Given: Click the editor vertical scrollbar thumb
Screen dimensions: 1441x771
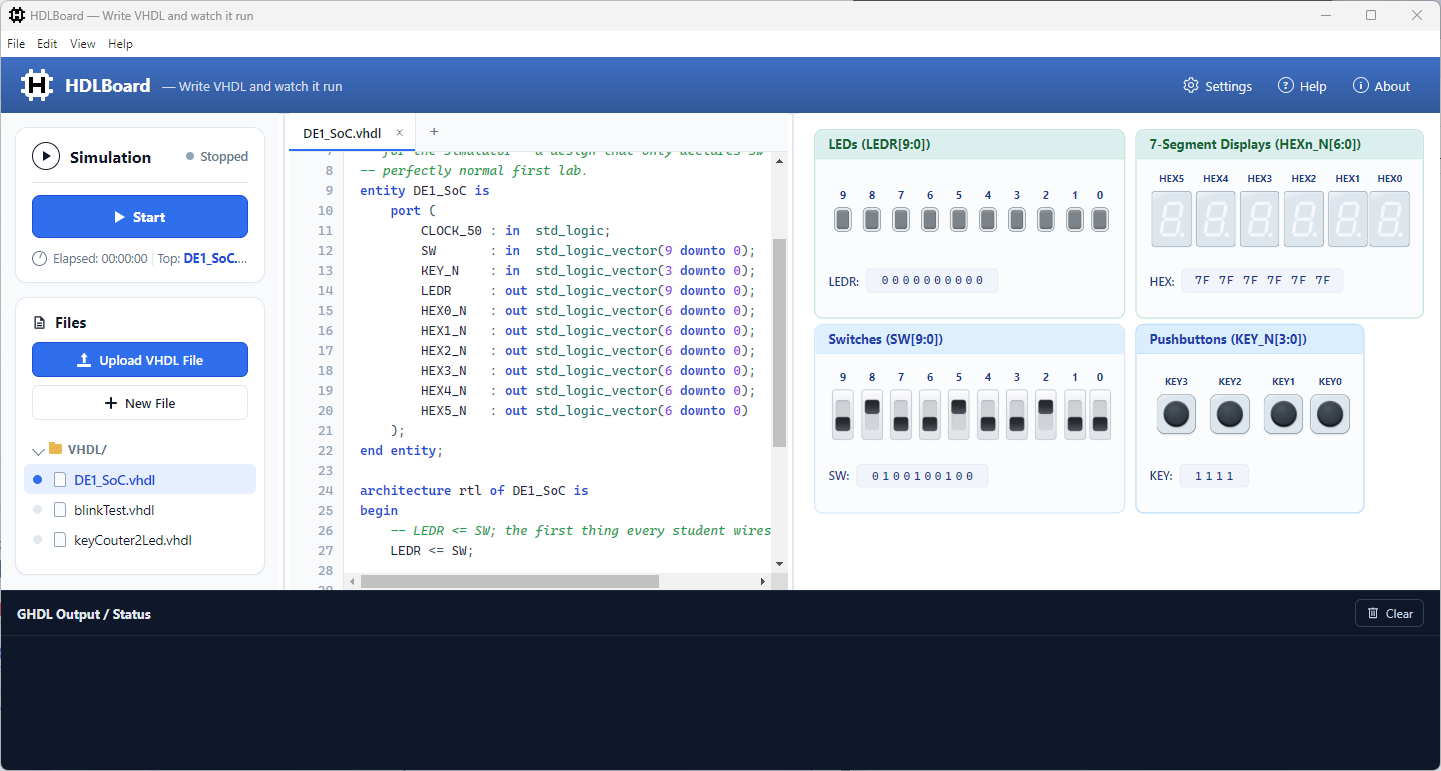Looking at the screenshot, I should [780, 342].
